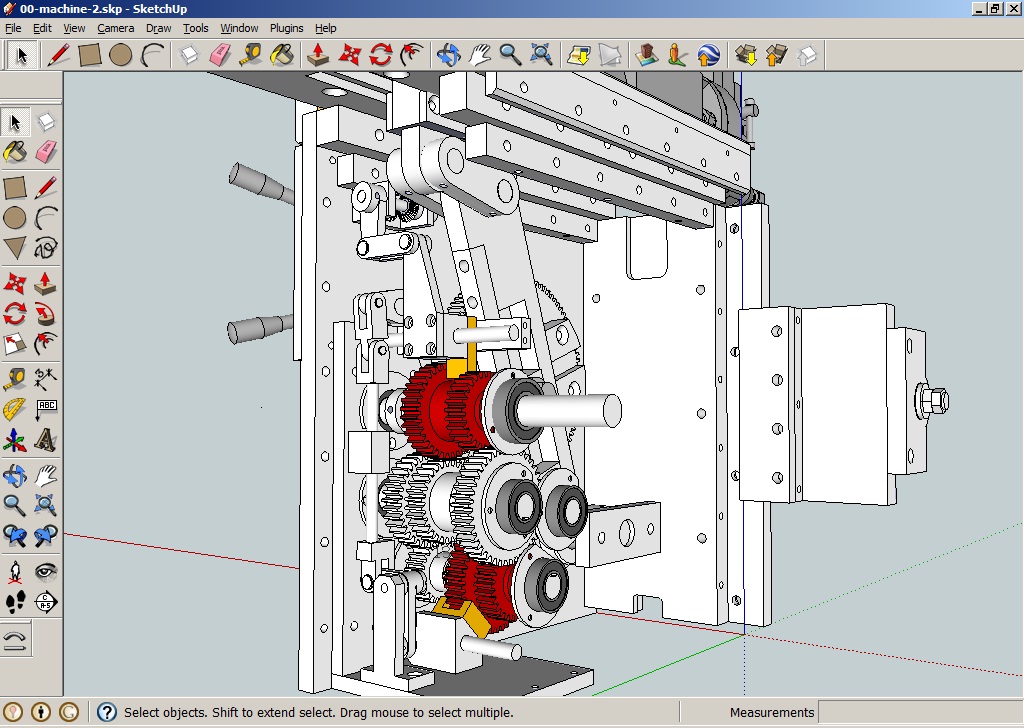Click the leftmost status bar location icon

tap(13, 712)
